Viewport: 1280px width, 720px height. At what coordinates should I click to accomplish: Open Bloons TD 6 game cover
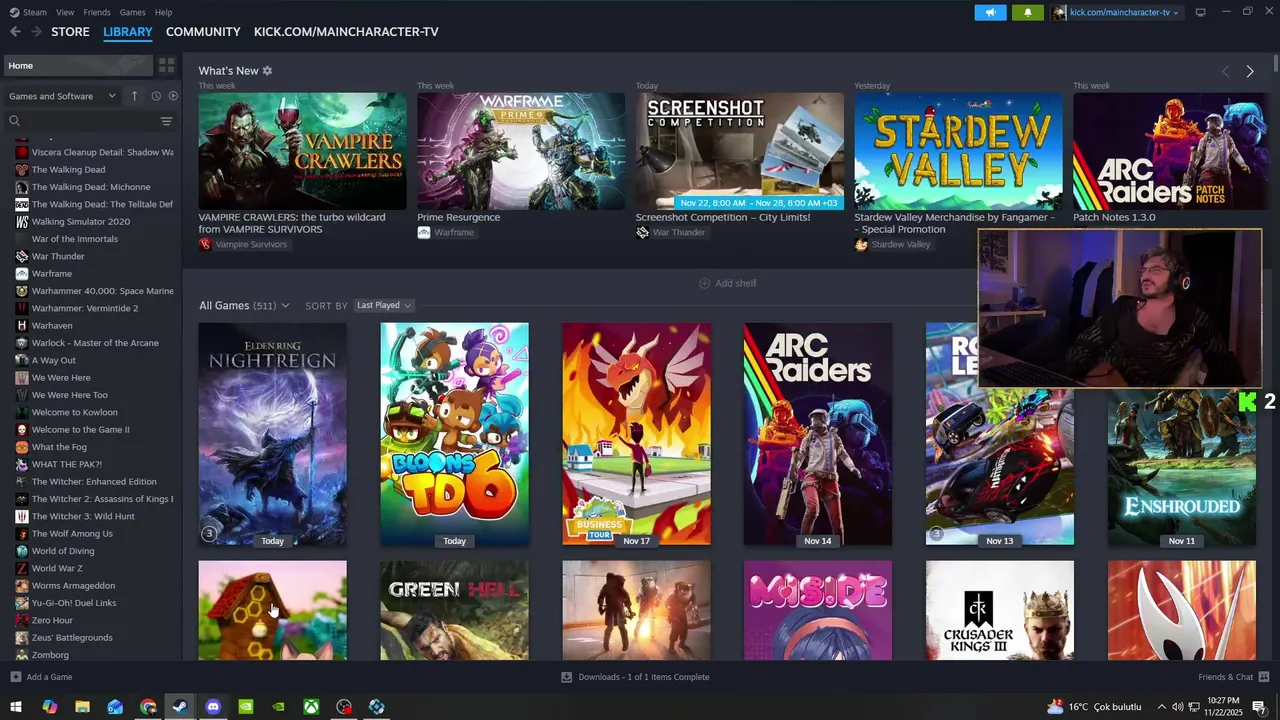click(454, 434)
